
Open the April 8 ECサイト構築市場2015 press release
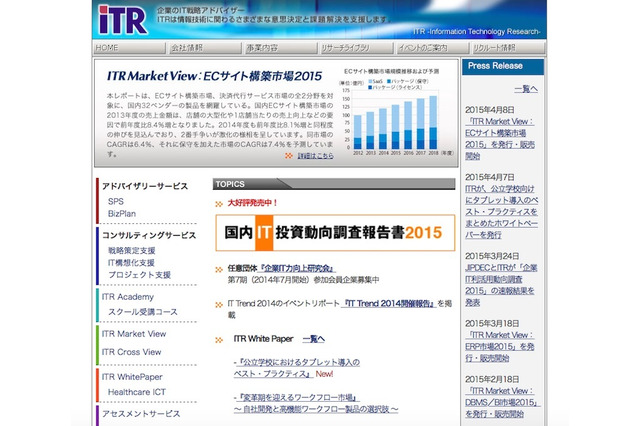500,139
